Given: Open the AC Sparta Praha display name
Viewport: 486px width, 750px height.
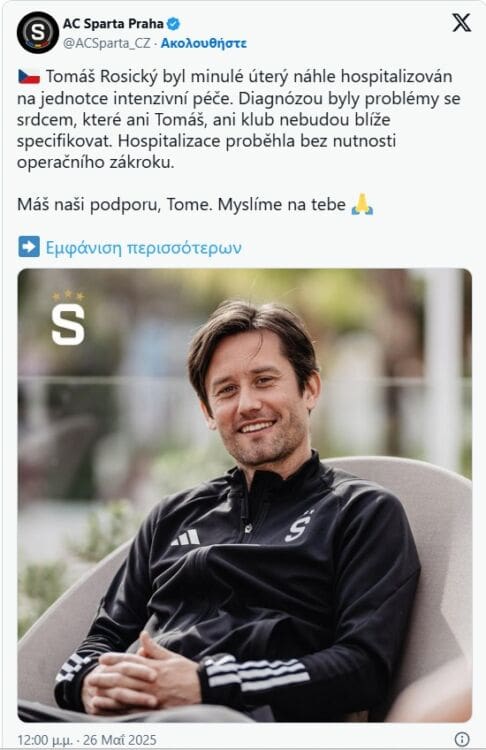Looking at the screenshot, I should pos(113,23).
